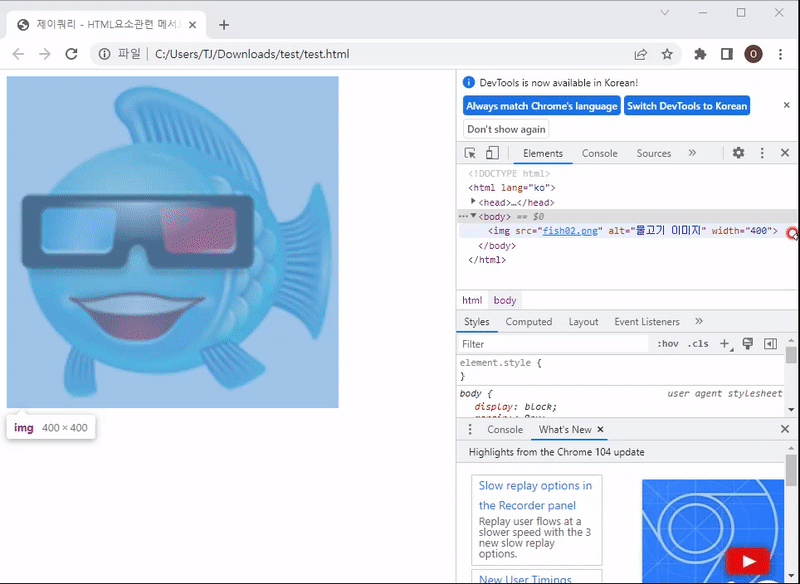
Task: Open DevTools settings gear
Action: coord(738,153)
